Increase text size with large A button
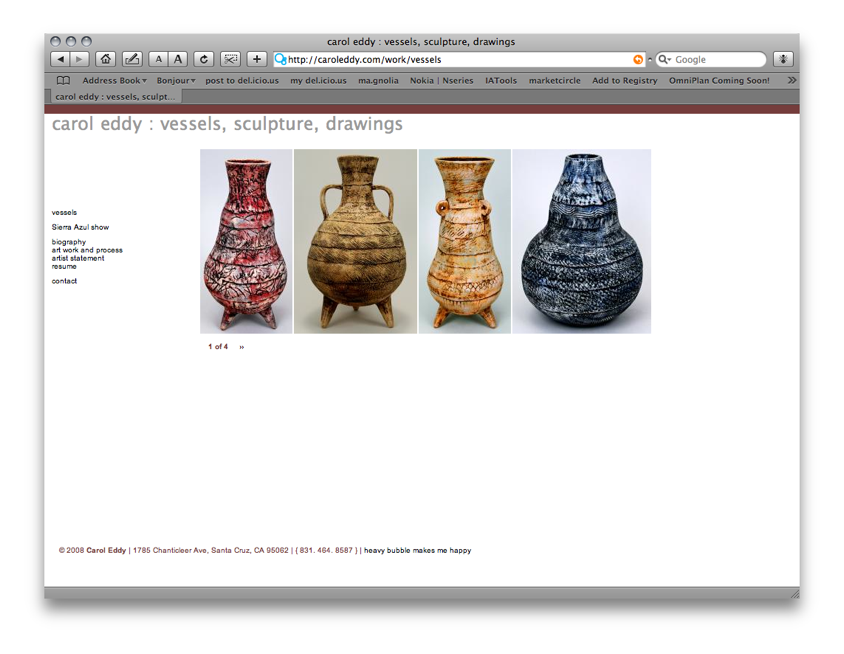Image resolution: width=844 pixels, height=654 pixels. (x=178, y=59)
